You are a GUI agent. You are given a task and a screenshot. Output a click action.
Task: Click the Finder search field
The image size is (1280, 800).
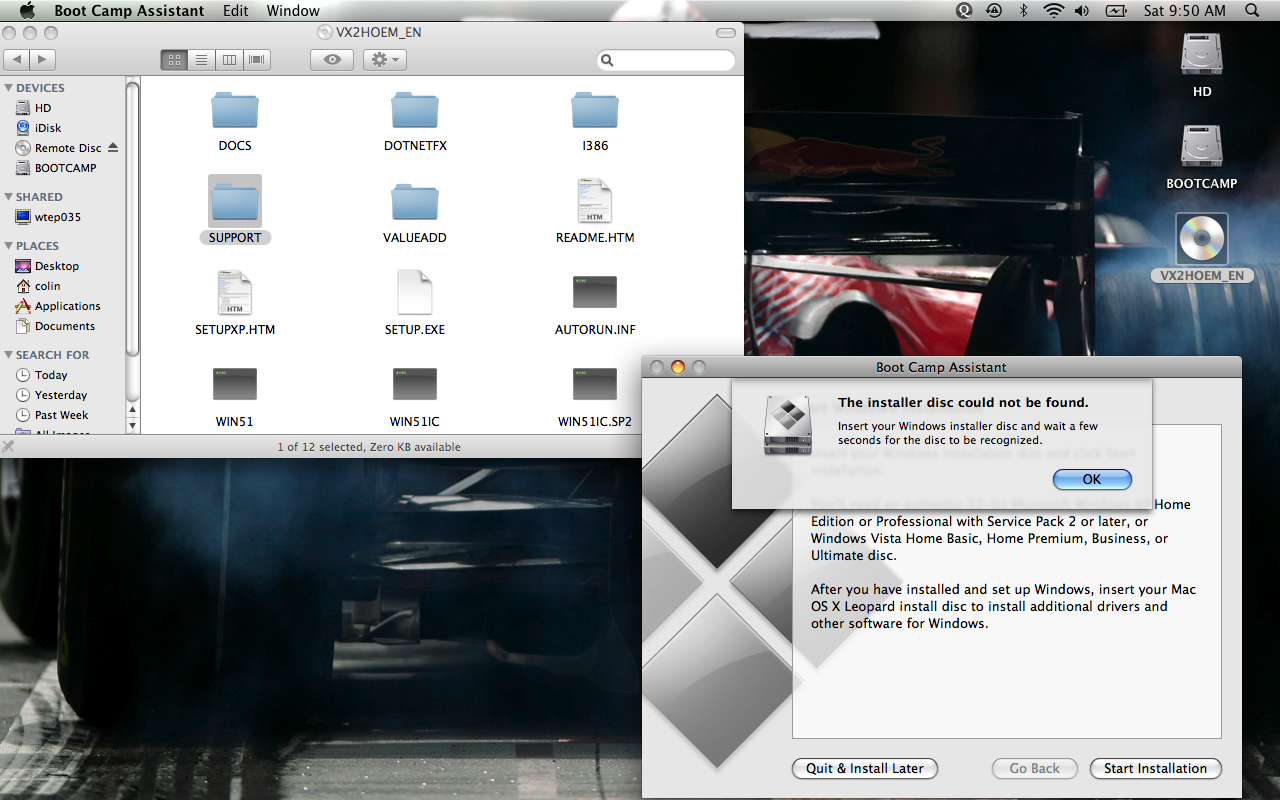point(666,61)
